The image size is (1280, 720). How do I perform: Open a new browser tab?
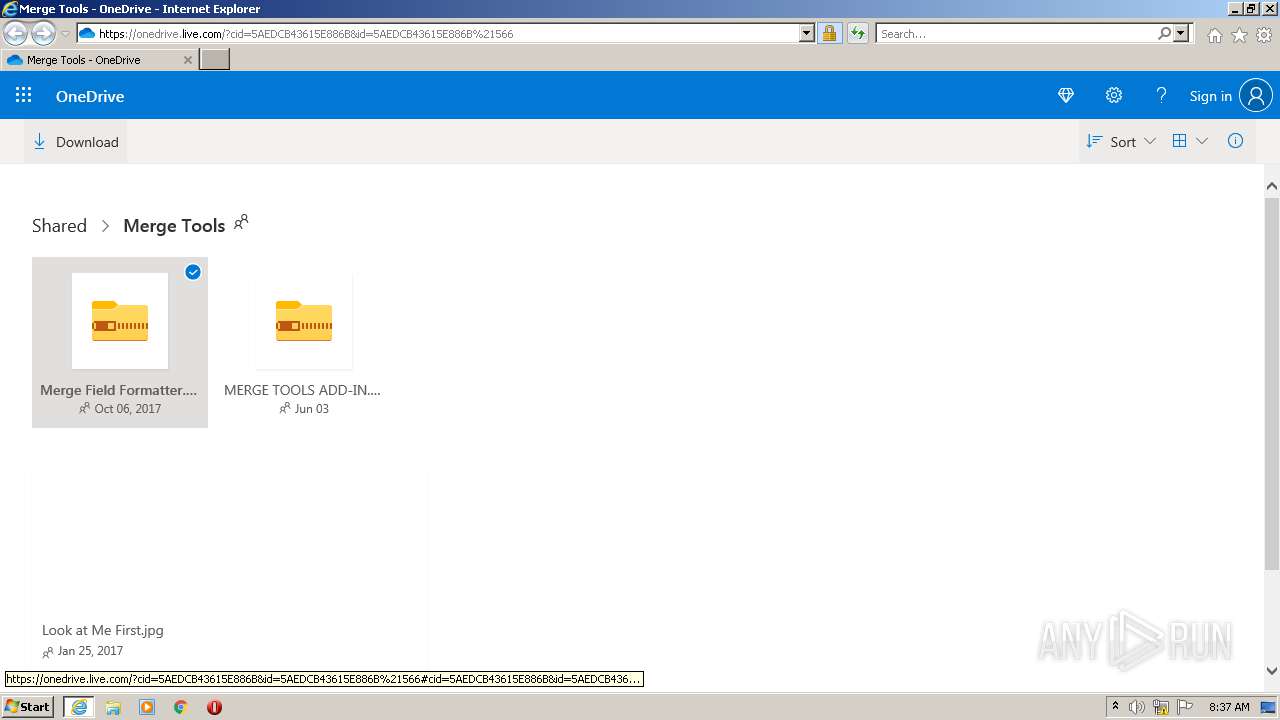coord(215,59)
